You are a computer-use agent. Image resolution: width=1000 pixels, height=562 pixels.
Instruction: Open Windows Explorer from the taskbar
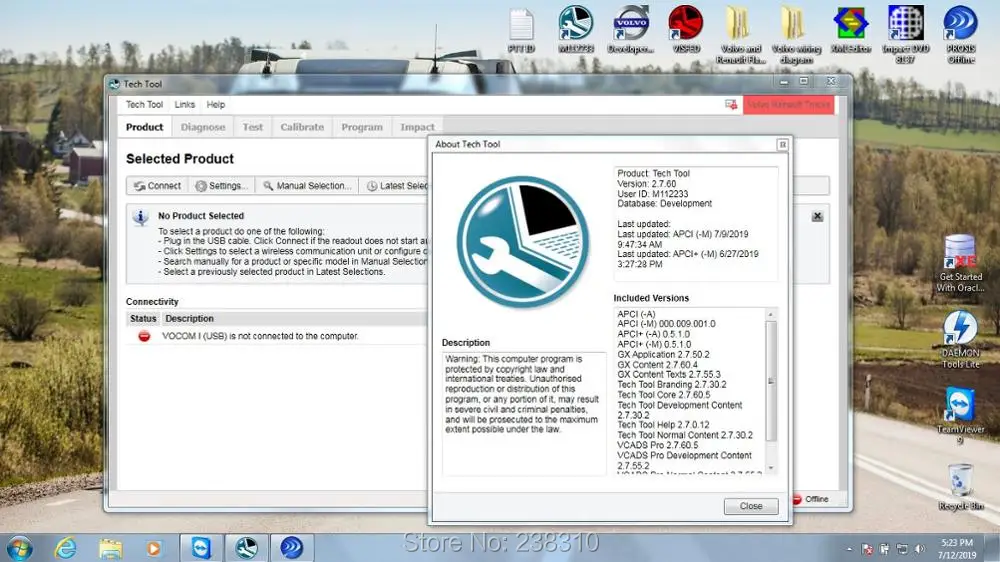110,548
